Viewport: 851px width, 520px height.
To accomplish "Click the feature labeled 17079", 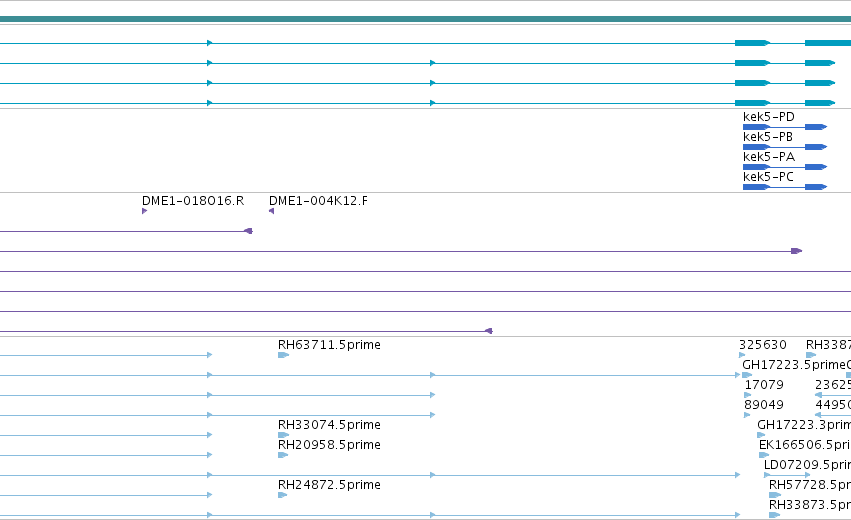I will (x=748, y=395).
